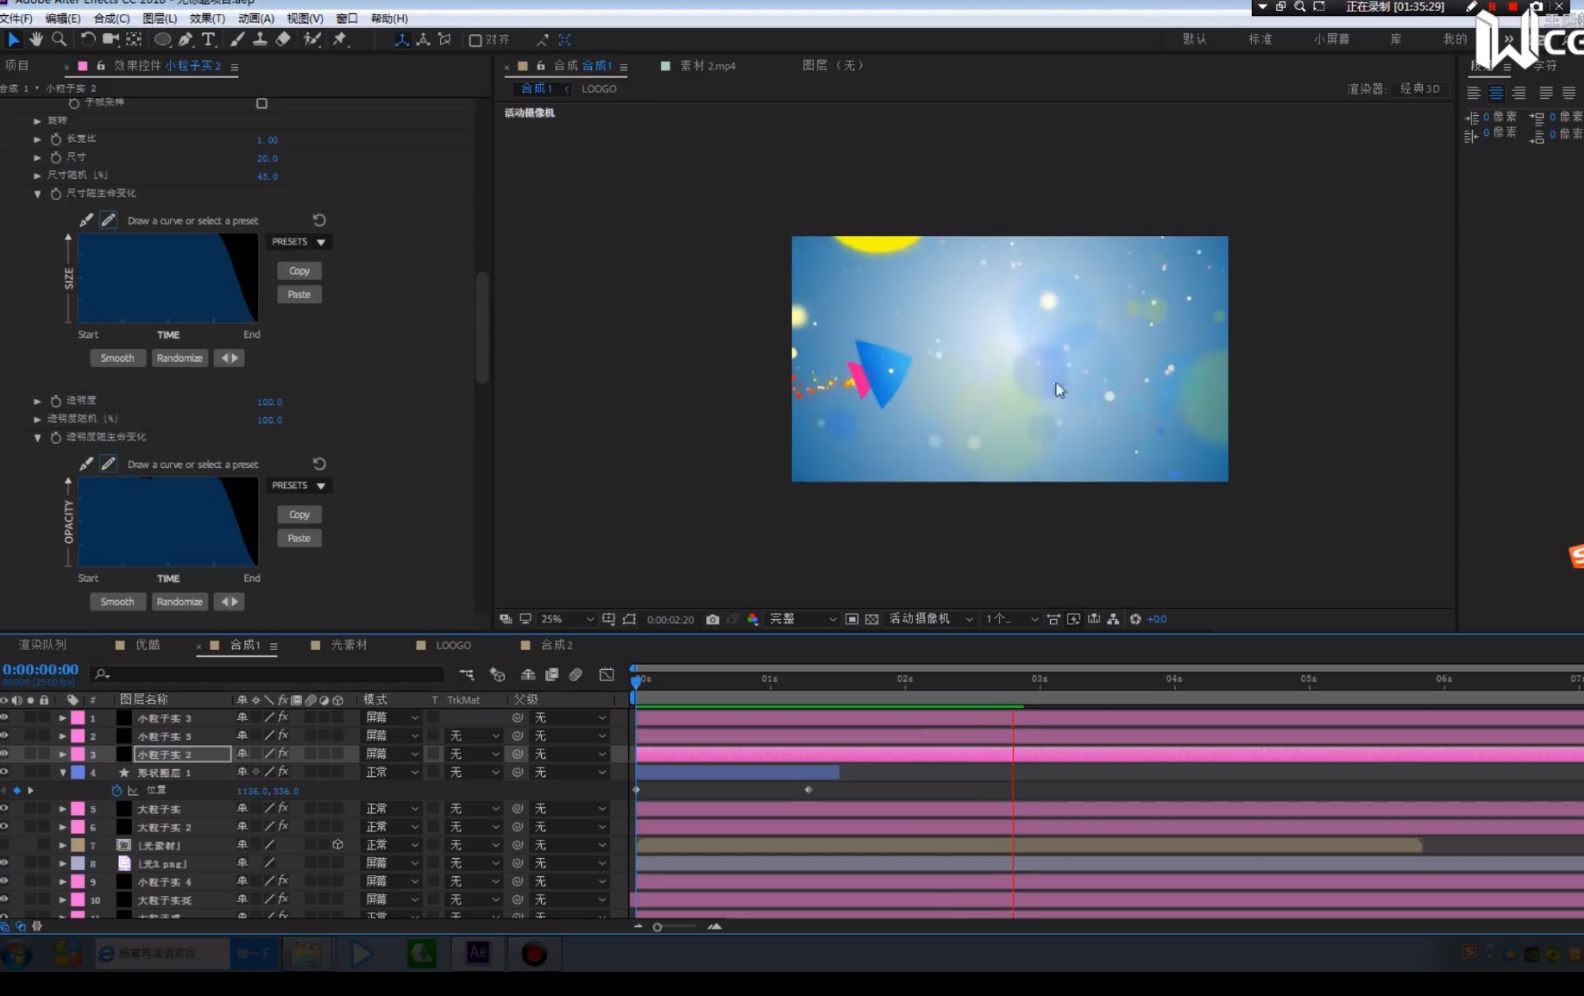The height and width of the screenshot is (996, 1584).
Task: Select the Pen tool in the toolbar
Action: (x=186, y=39)
